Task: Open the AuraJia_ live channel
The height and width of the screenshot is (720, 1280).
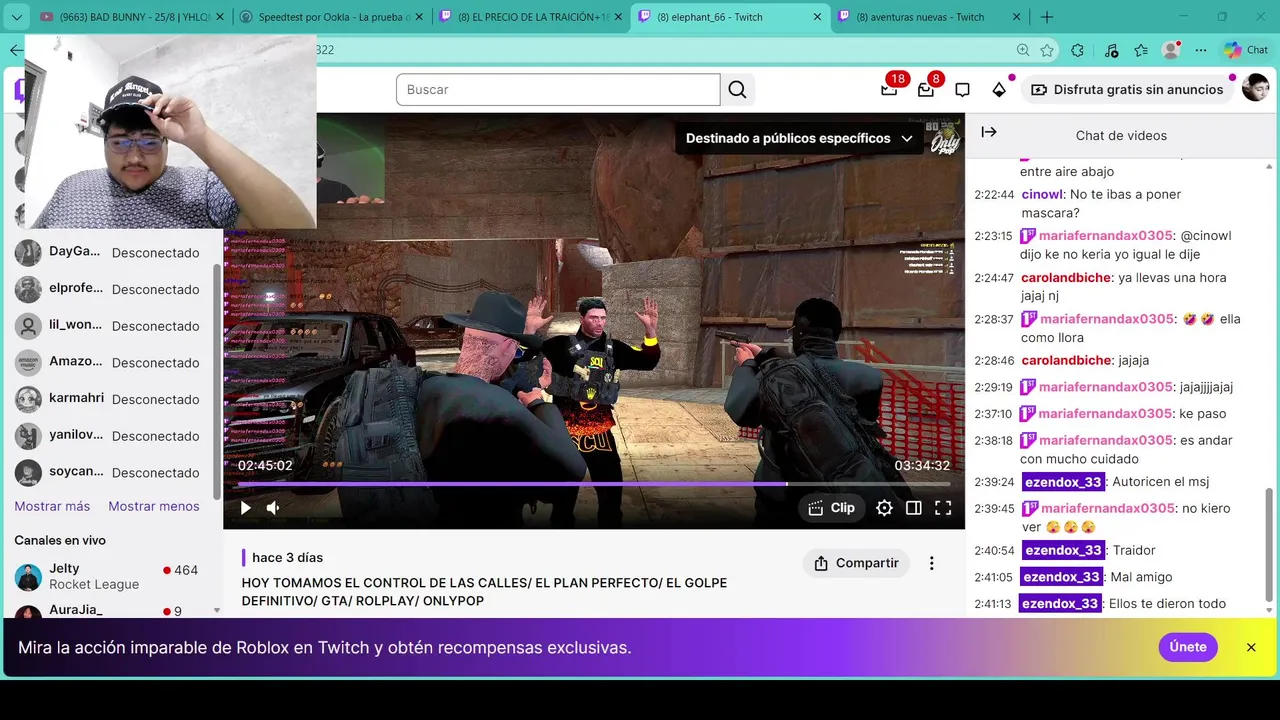Action: [x=107, y=610]
